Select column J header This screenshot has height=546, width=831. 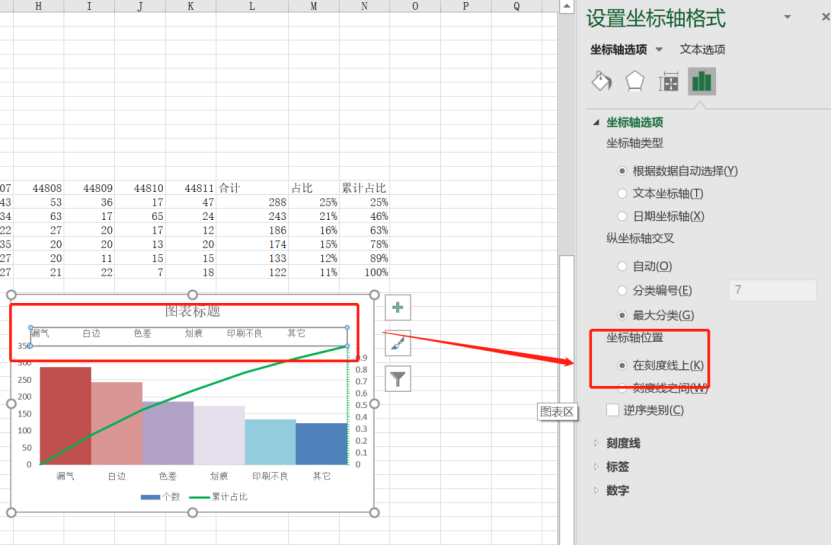pos(140,6)
